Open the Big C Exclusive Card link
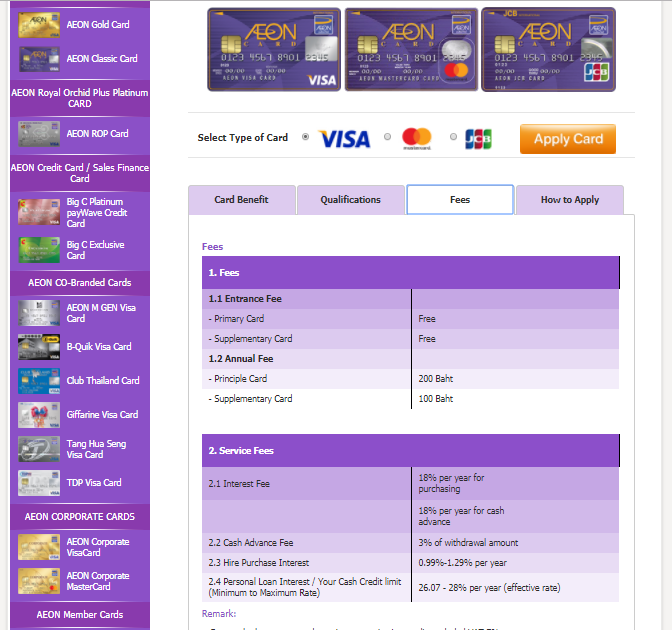Screen dimensions: 672x630 point(96,250)
